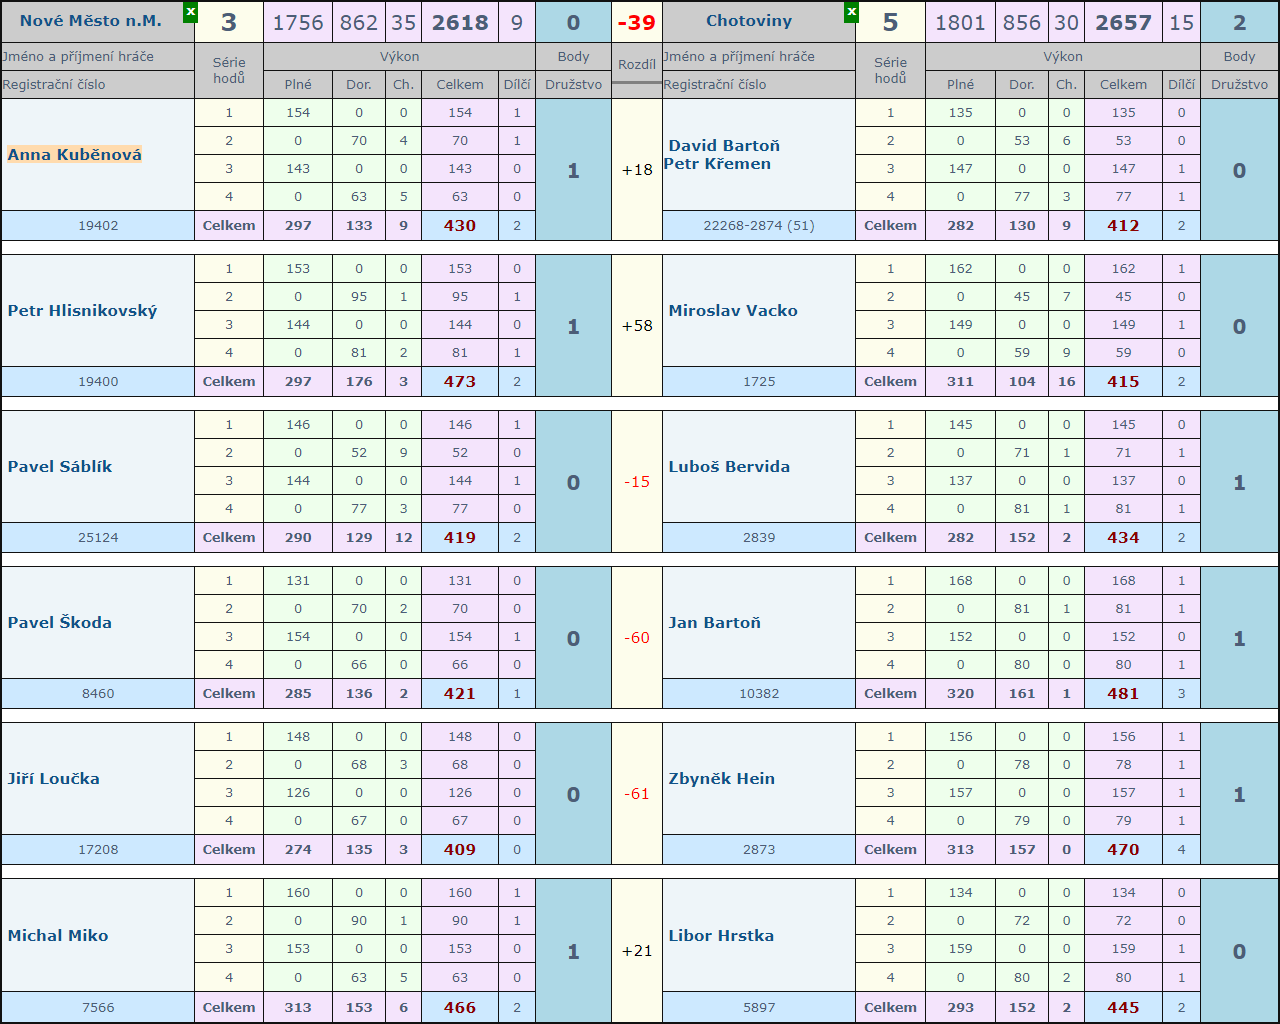Click the -60 difference cell

click(x=637, y=638)
